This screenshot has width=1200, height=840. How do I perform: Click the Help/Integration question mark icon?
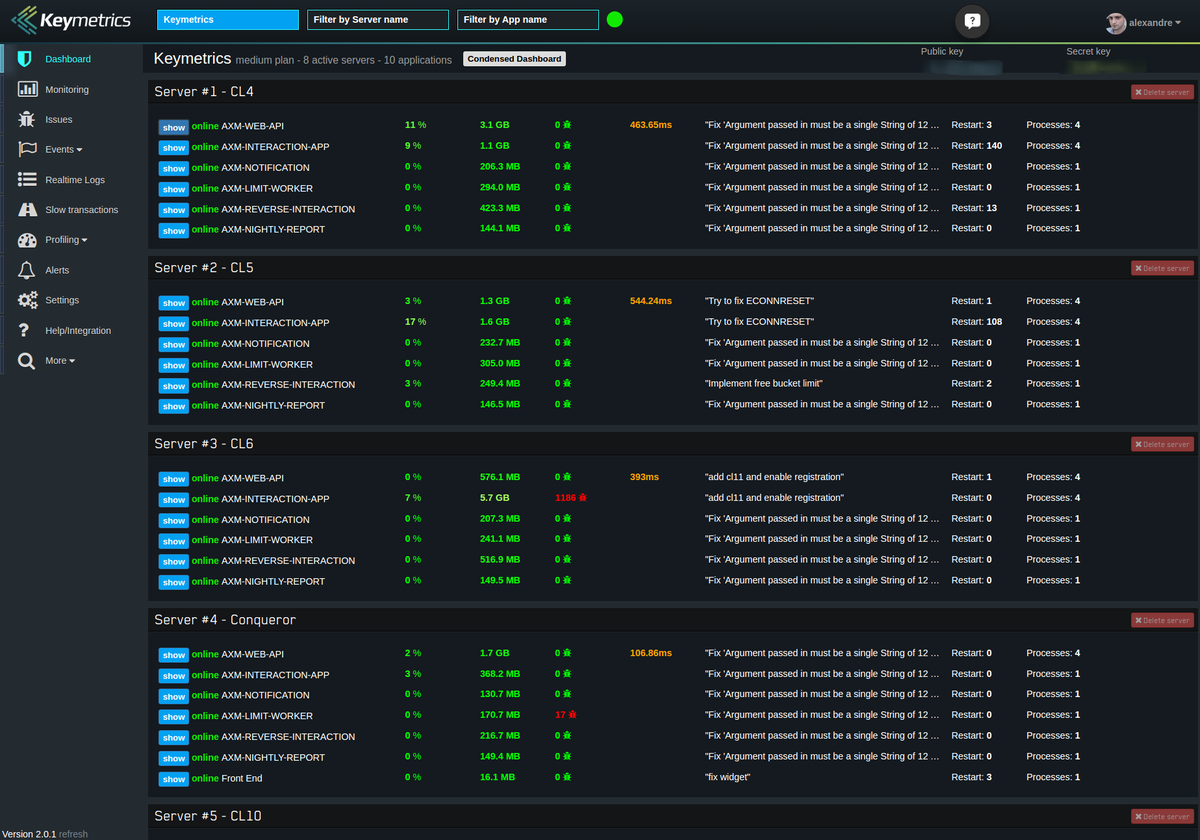click(24, 330)
